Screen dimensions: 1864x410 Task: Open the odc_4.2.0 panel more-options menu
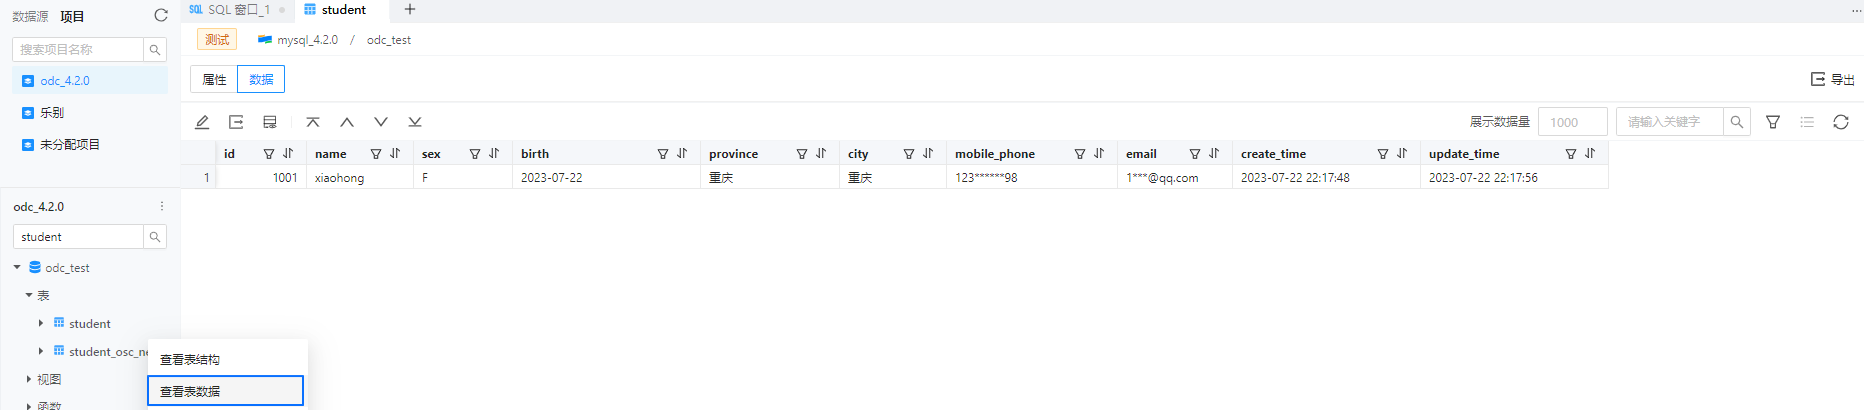(x=162, y=206)
